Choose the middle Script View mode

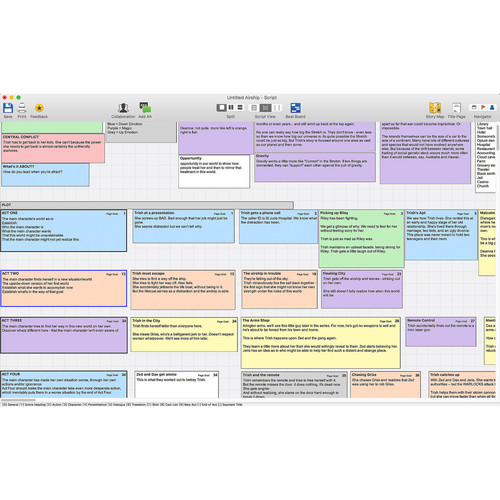pos(265,108)
